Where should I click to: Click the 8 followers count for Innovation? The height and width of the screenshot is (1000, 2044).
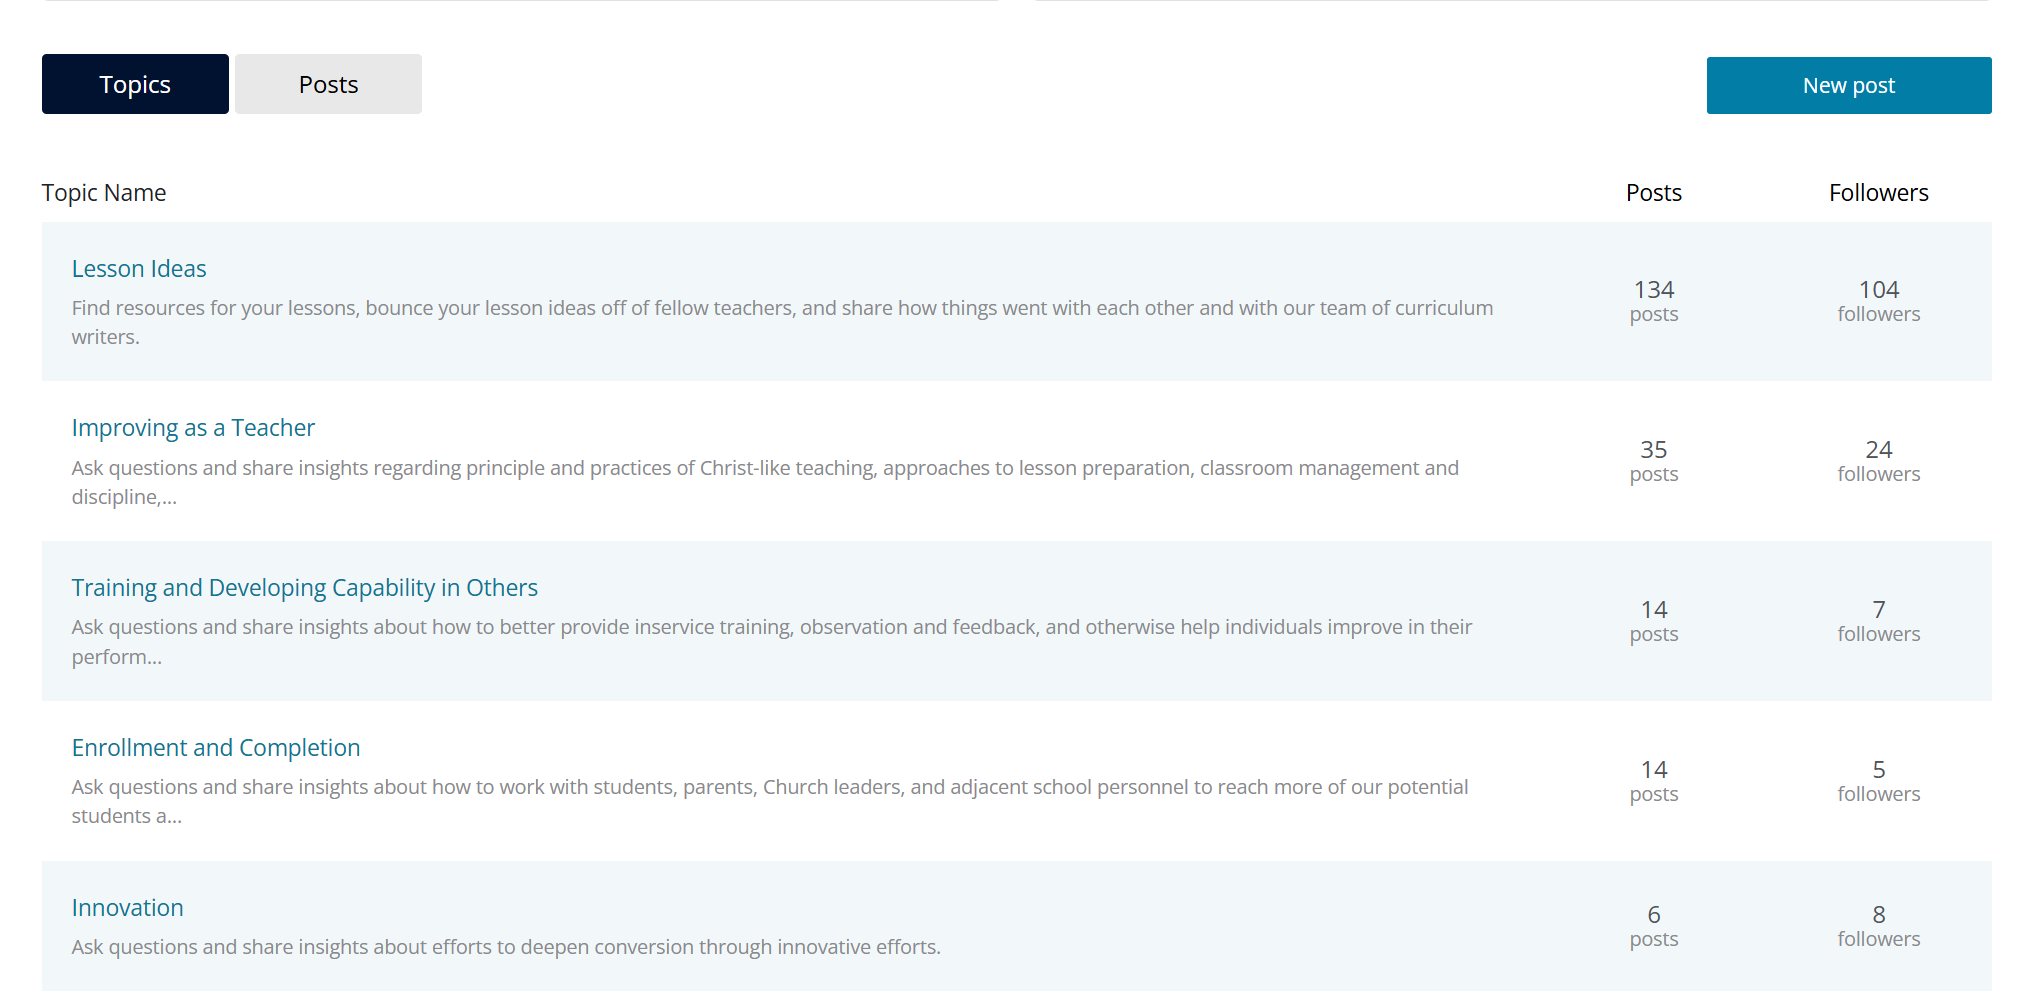(x=1878, y=925)
